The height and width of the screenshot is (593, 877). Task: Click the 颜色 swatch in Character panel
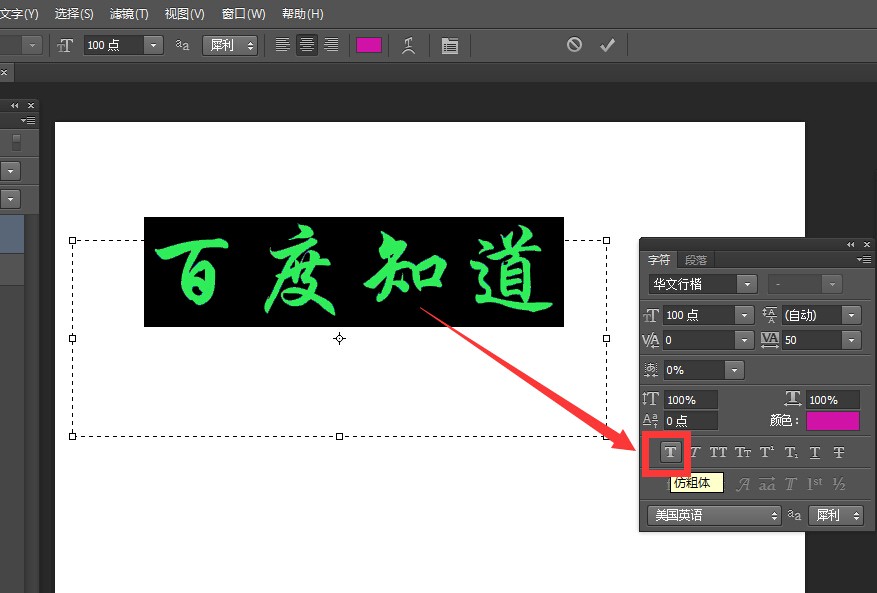click(x=833, y=421)
